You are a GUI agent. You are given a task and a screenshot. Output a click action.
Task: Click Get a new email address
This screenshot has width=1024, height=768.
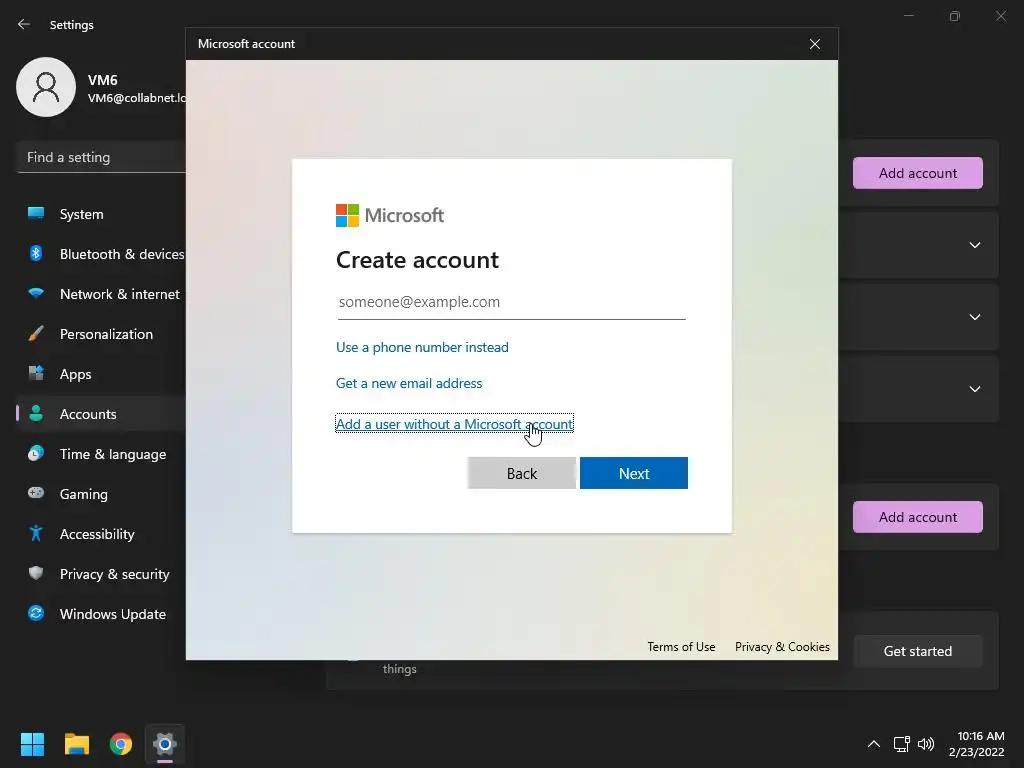(409, 383)
